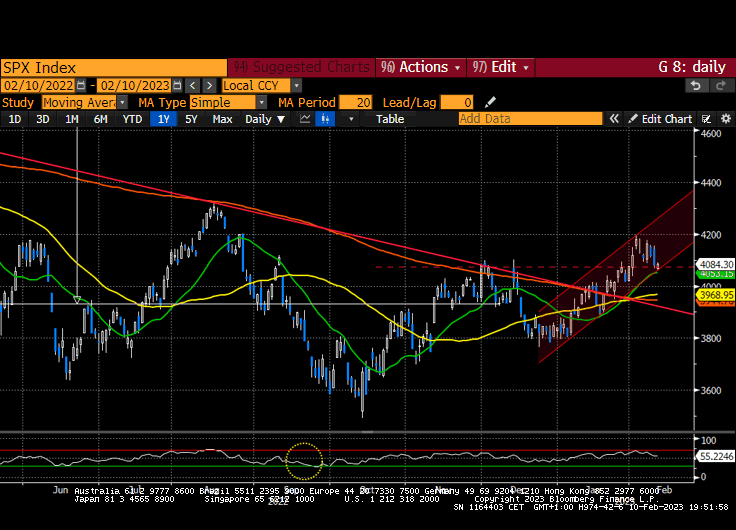
Task: Click the last price label 4084.30
Action: click(717, 264)
